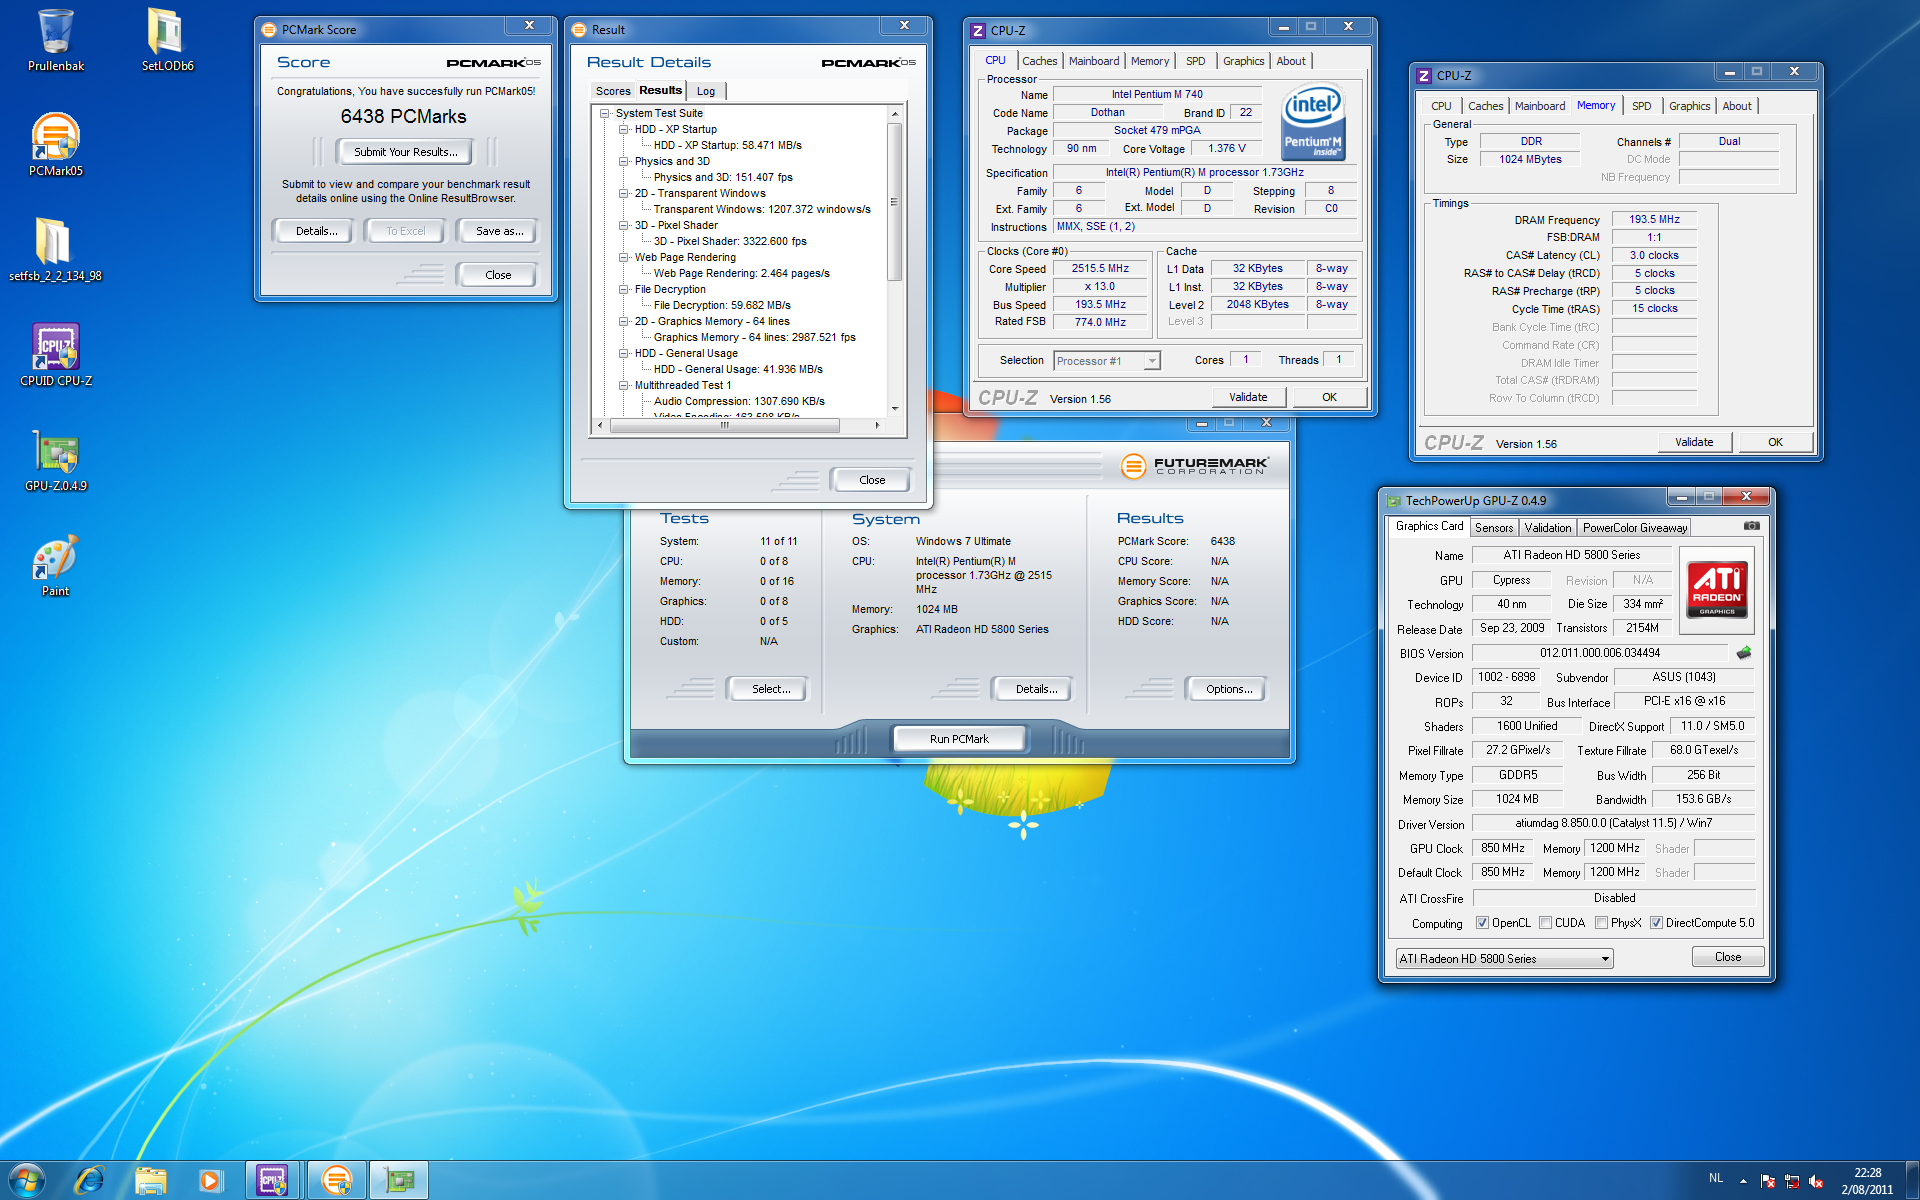Switch to GPU-Z via its taskbar button
The image size is (1920, 1200).
tap(399, 1180)
